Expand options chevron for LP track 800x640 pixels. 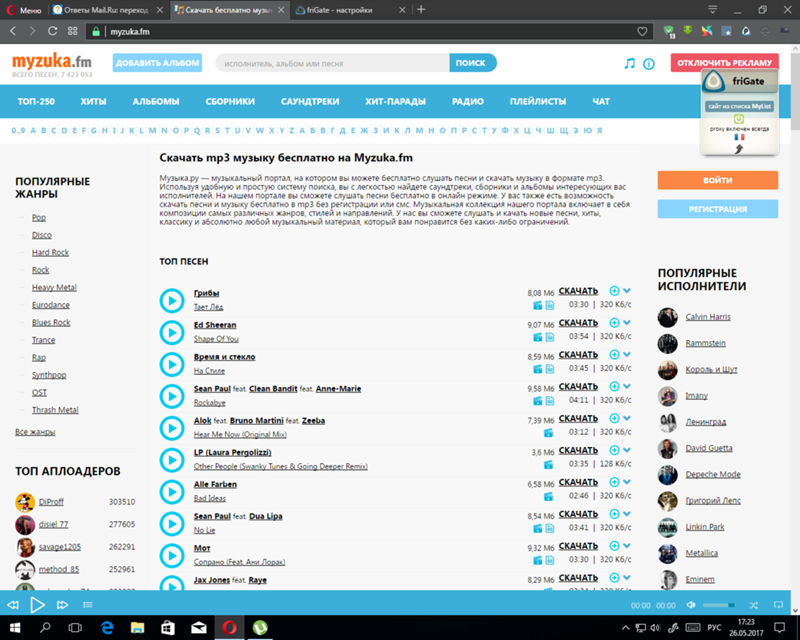coord(627,450)
